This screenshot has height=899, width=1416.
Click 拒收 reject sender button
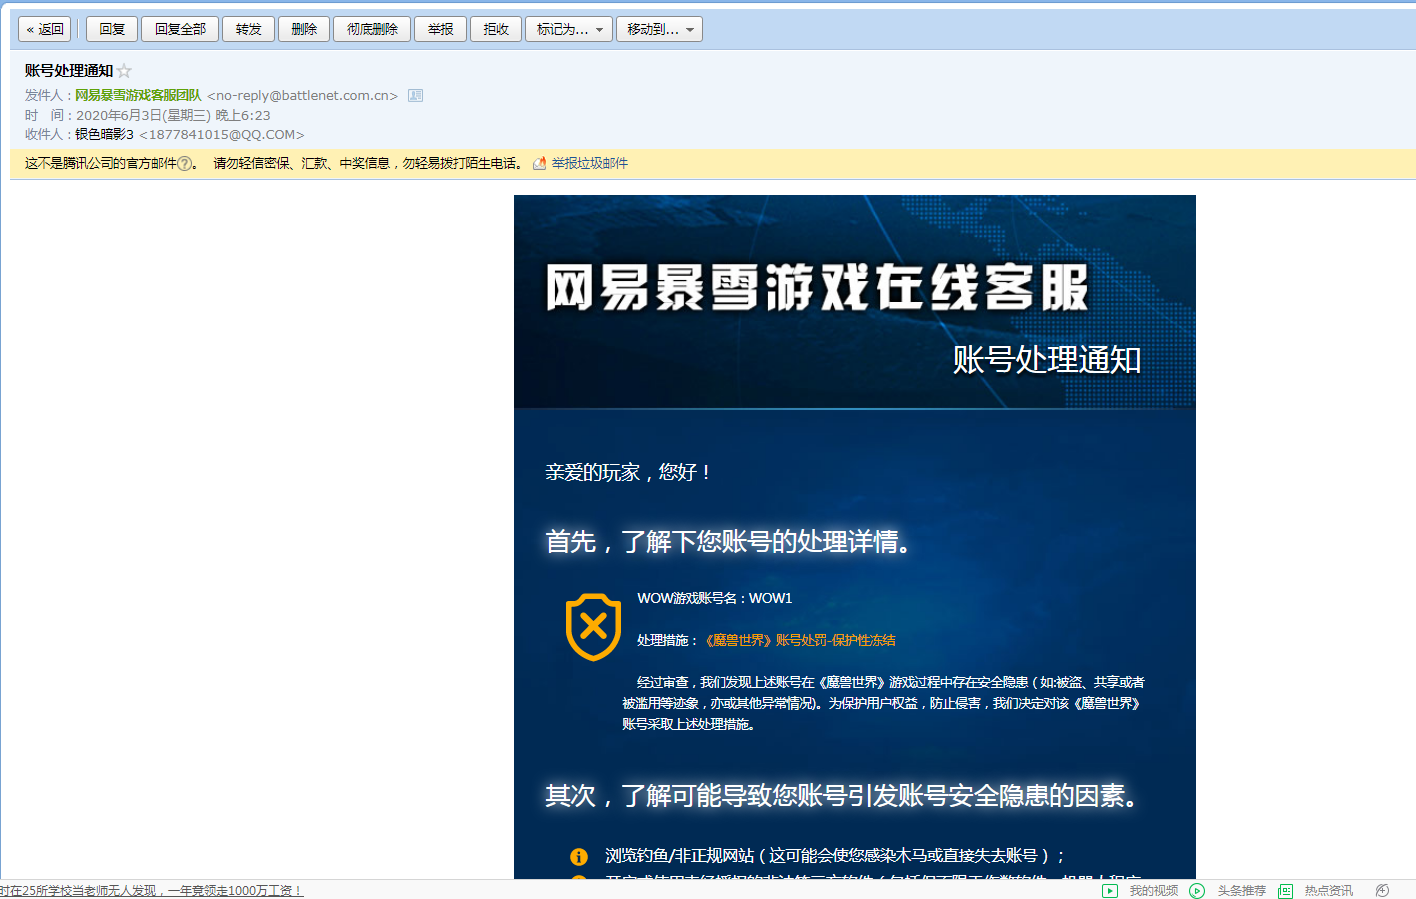pyautogui.click(x=496, y=29)
